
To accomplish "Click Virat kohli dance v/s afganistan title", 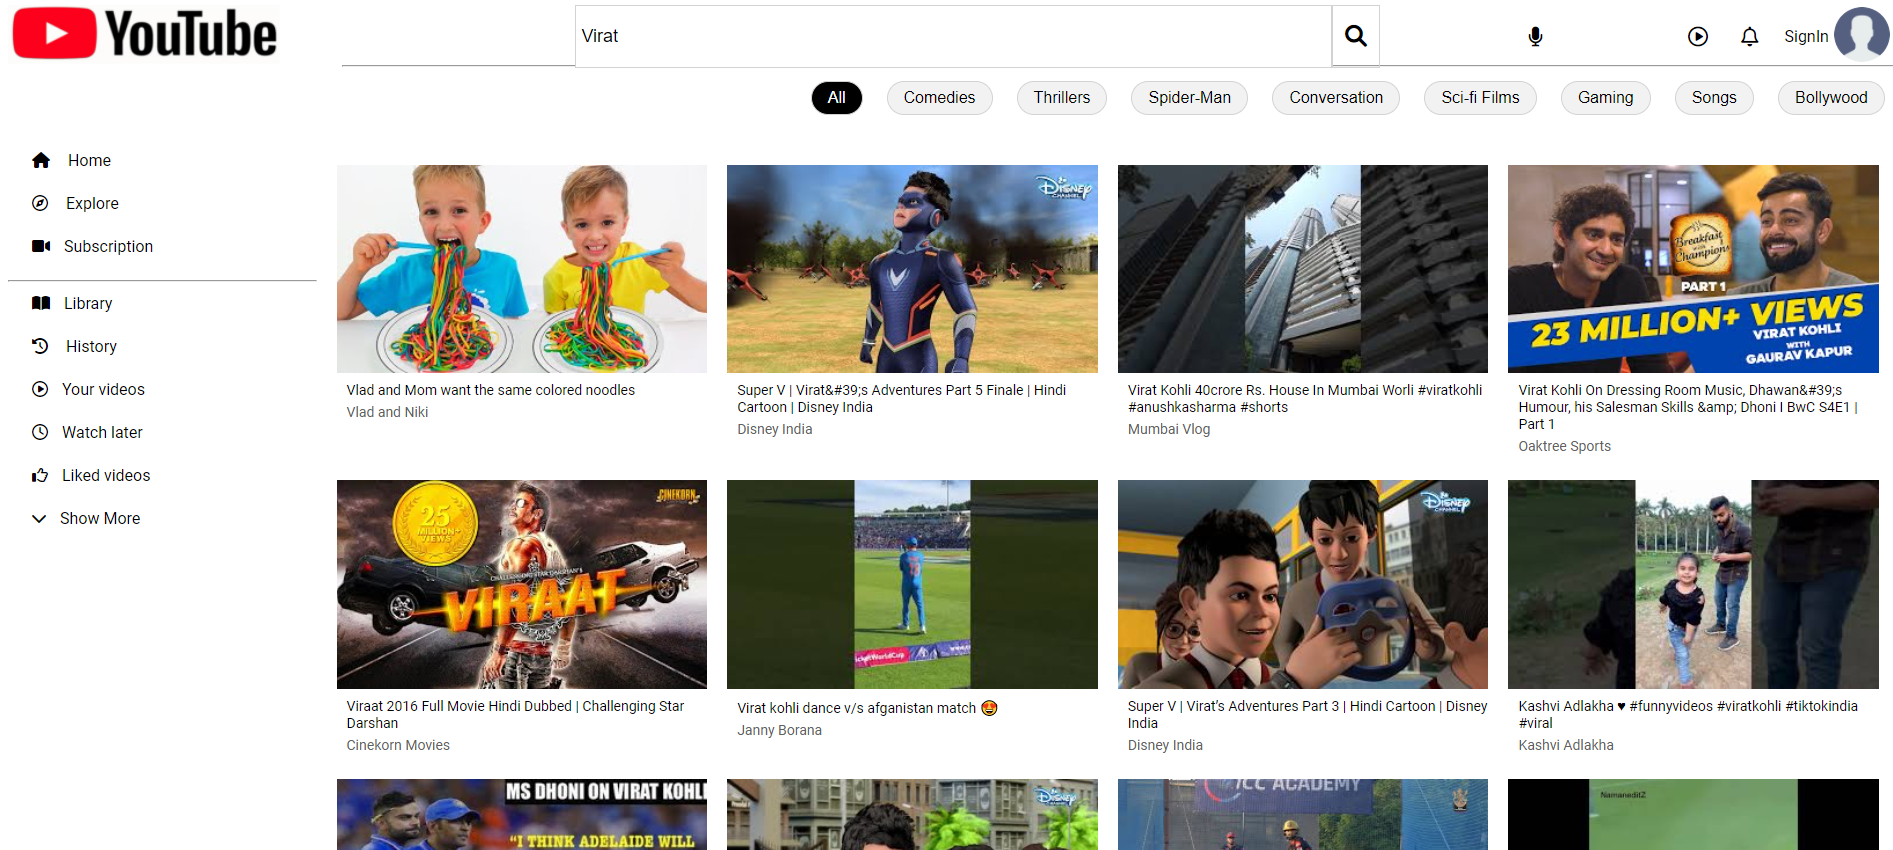I will (x=867, y=708).
